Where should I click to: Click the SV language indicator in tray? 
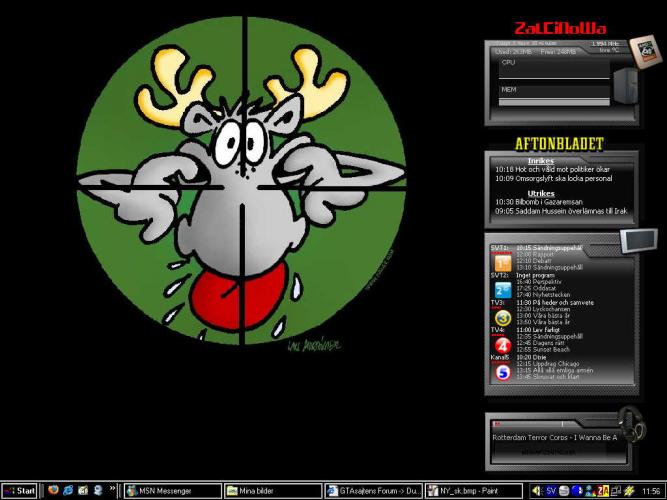coord(551,491)
